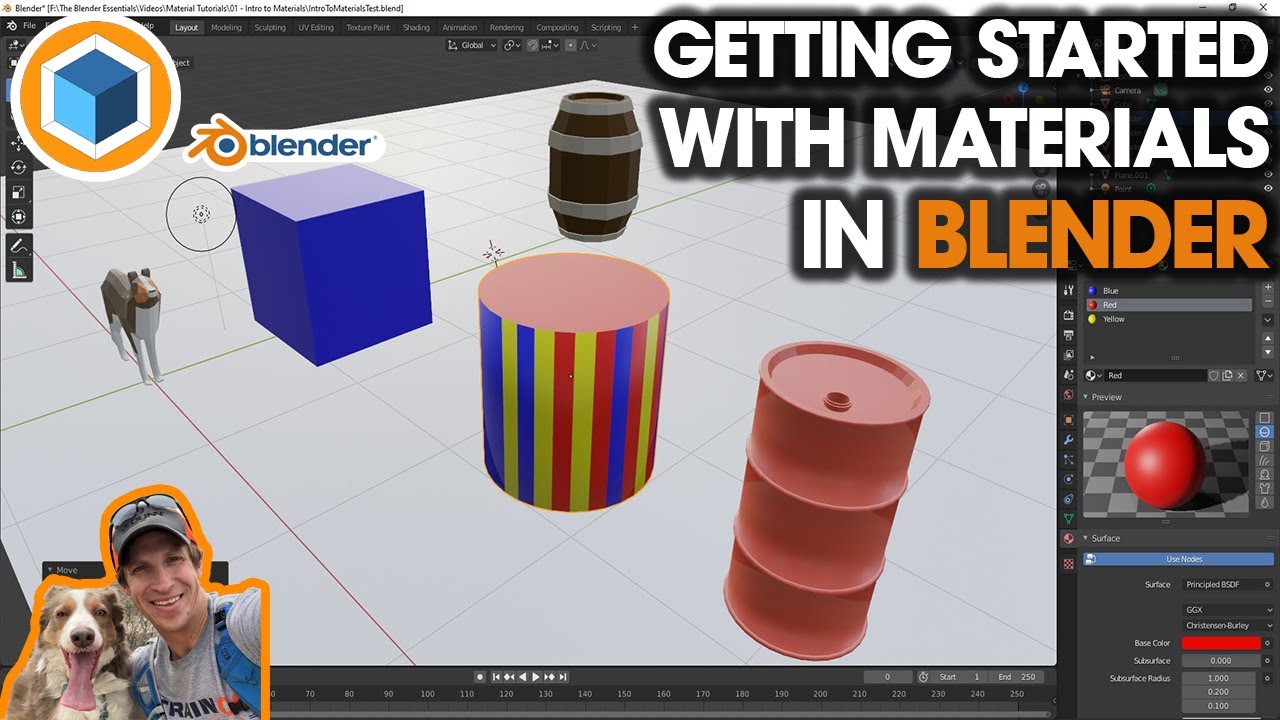
Task: Open the Principled BSDF surface dropdown
Action: pyautogui.click(x=1228, y=584)
